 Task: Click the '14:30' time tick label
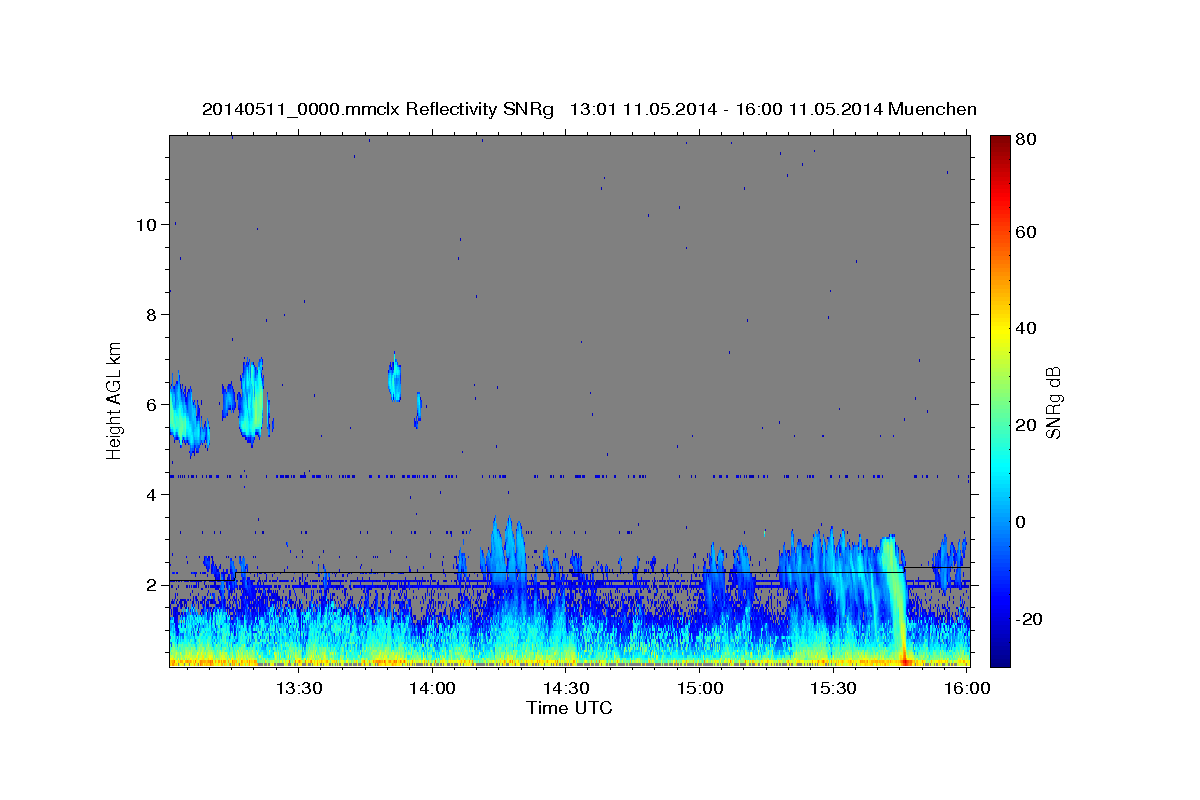click(x=566, y=688)
